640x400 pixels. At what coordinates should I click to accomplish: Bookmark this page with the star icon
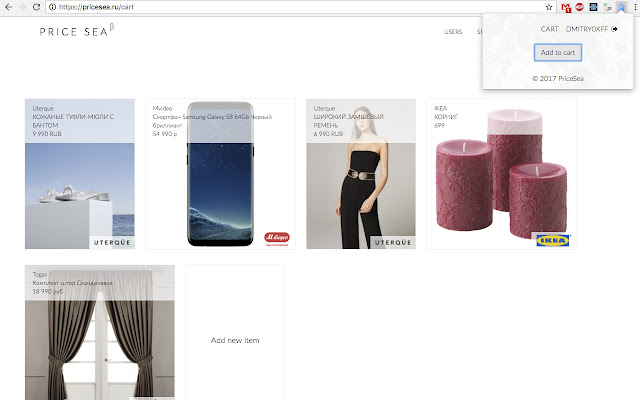coord(549,7)
